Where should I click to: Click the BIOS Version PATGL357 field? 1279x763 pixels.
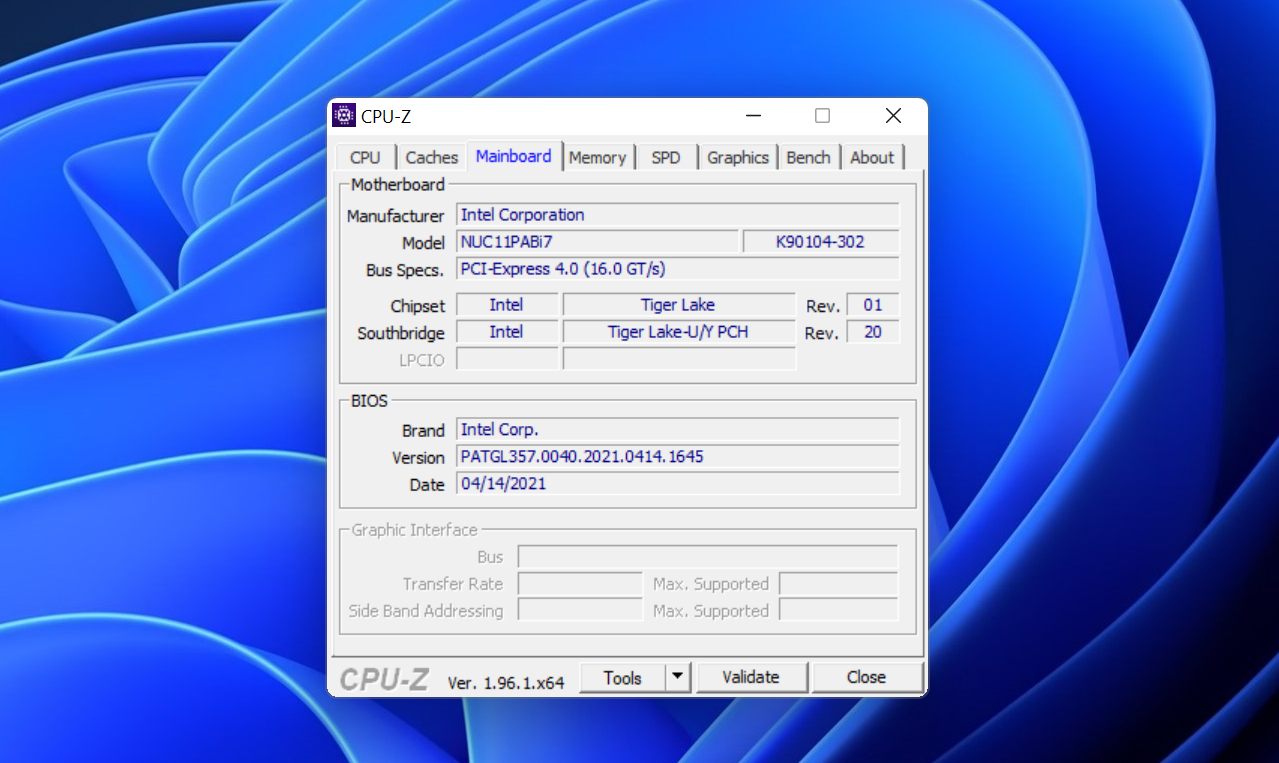pos(678,457)
